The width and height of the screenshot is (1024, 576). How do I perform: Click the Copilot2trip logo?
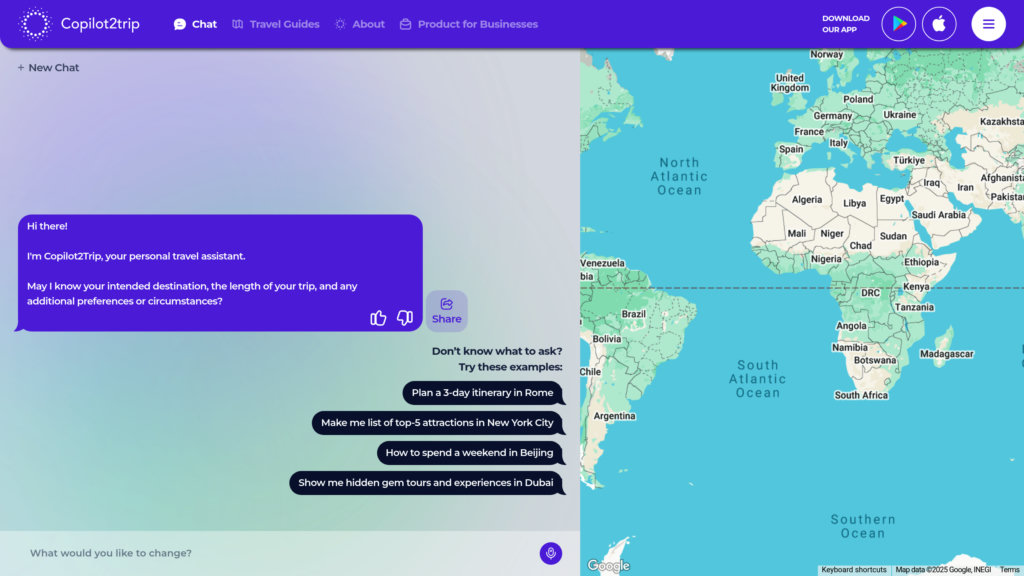[79, 24]
